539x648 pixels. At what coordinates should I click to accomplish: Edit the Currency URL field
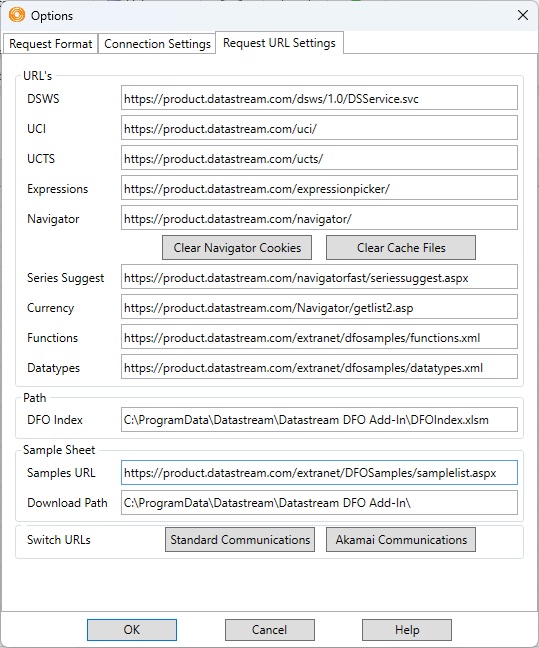[319, 307]
